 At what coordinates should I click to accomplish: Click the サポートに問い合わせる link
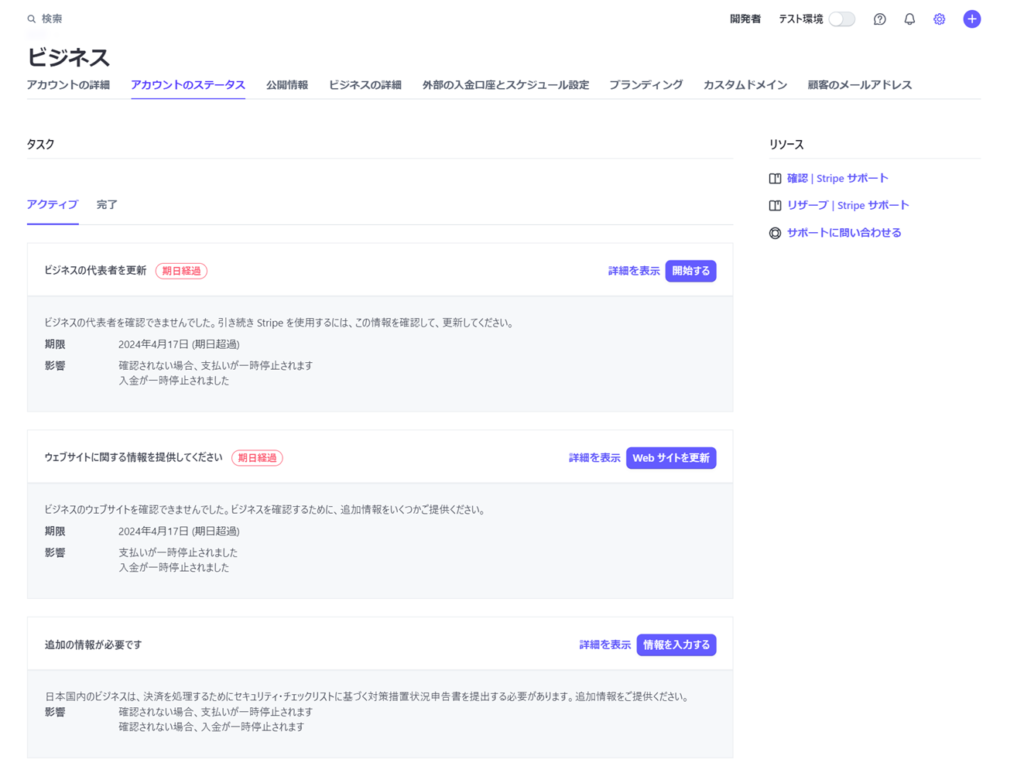click(x=844, y=233)
